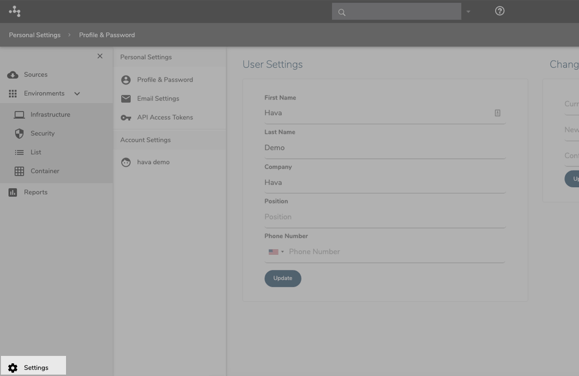The width and height of the screenshot is (579, 376).
Task: Open Reports in sidebar
Action: [35, 192]
